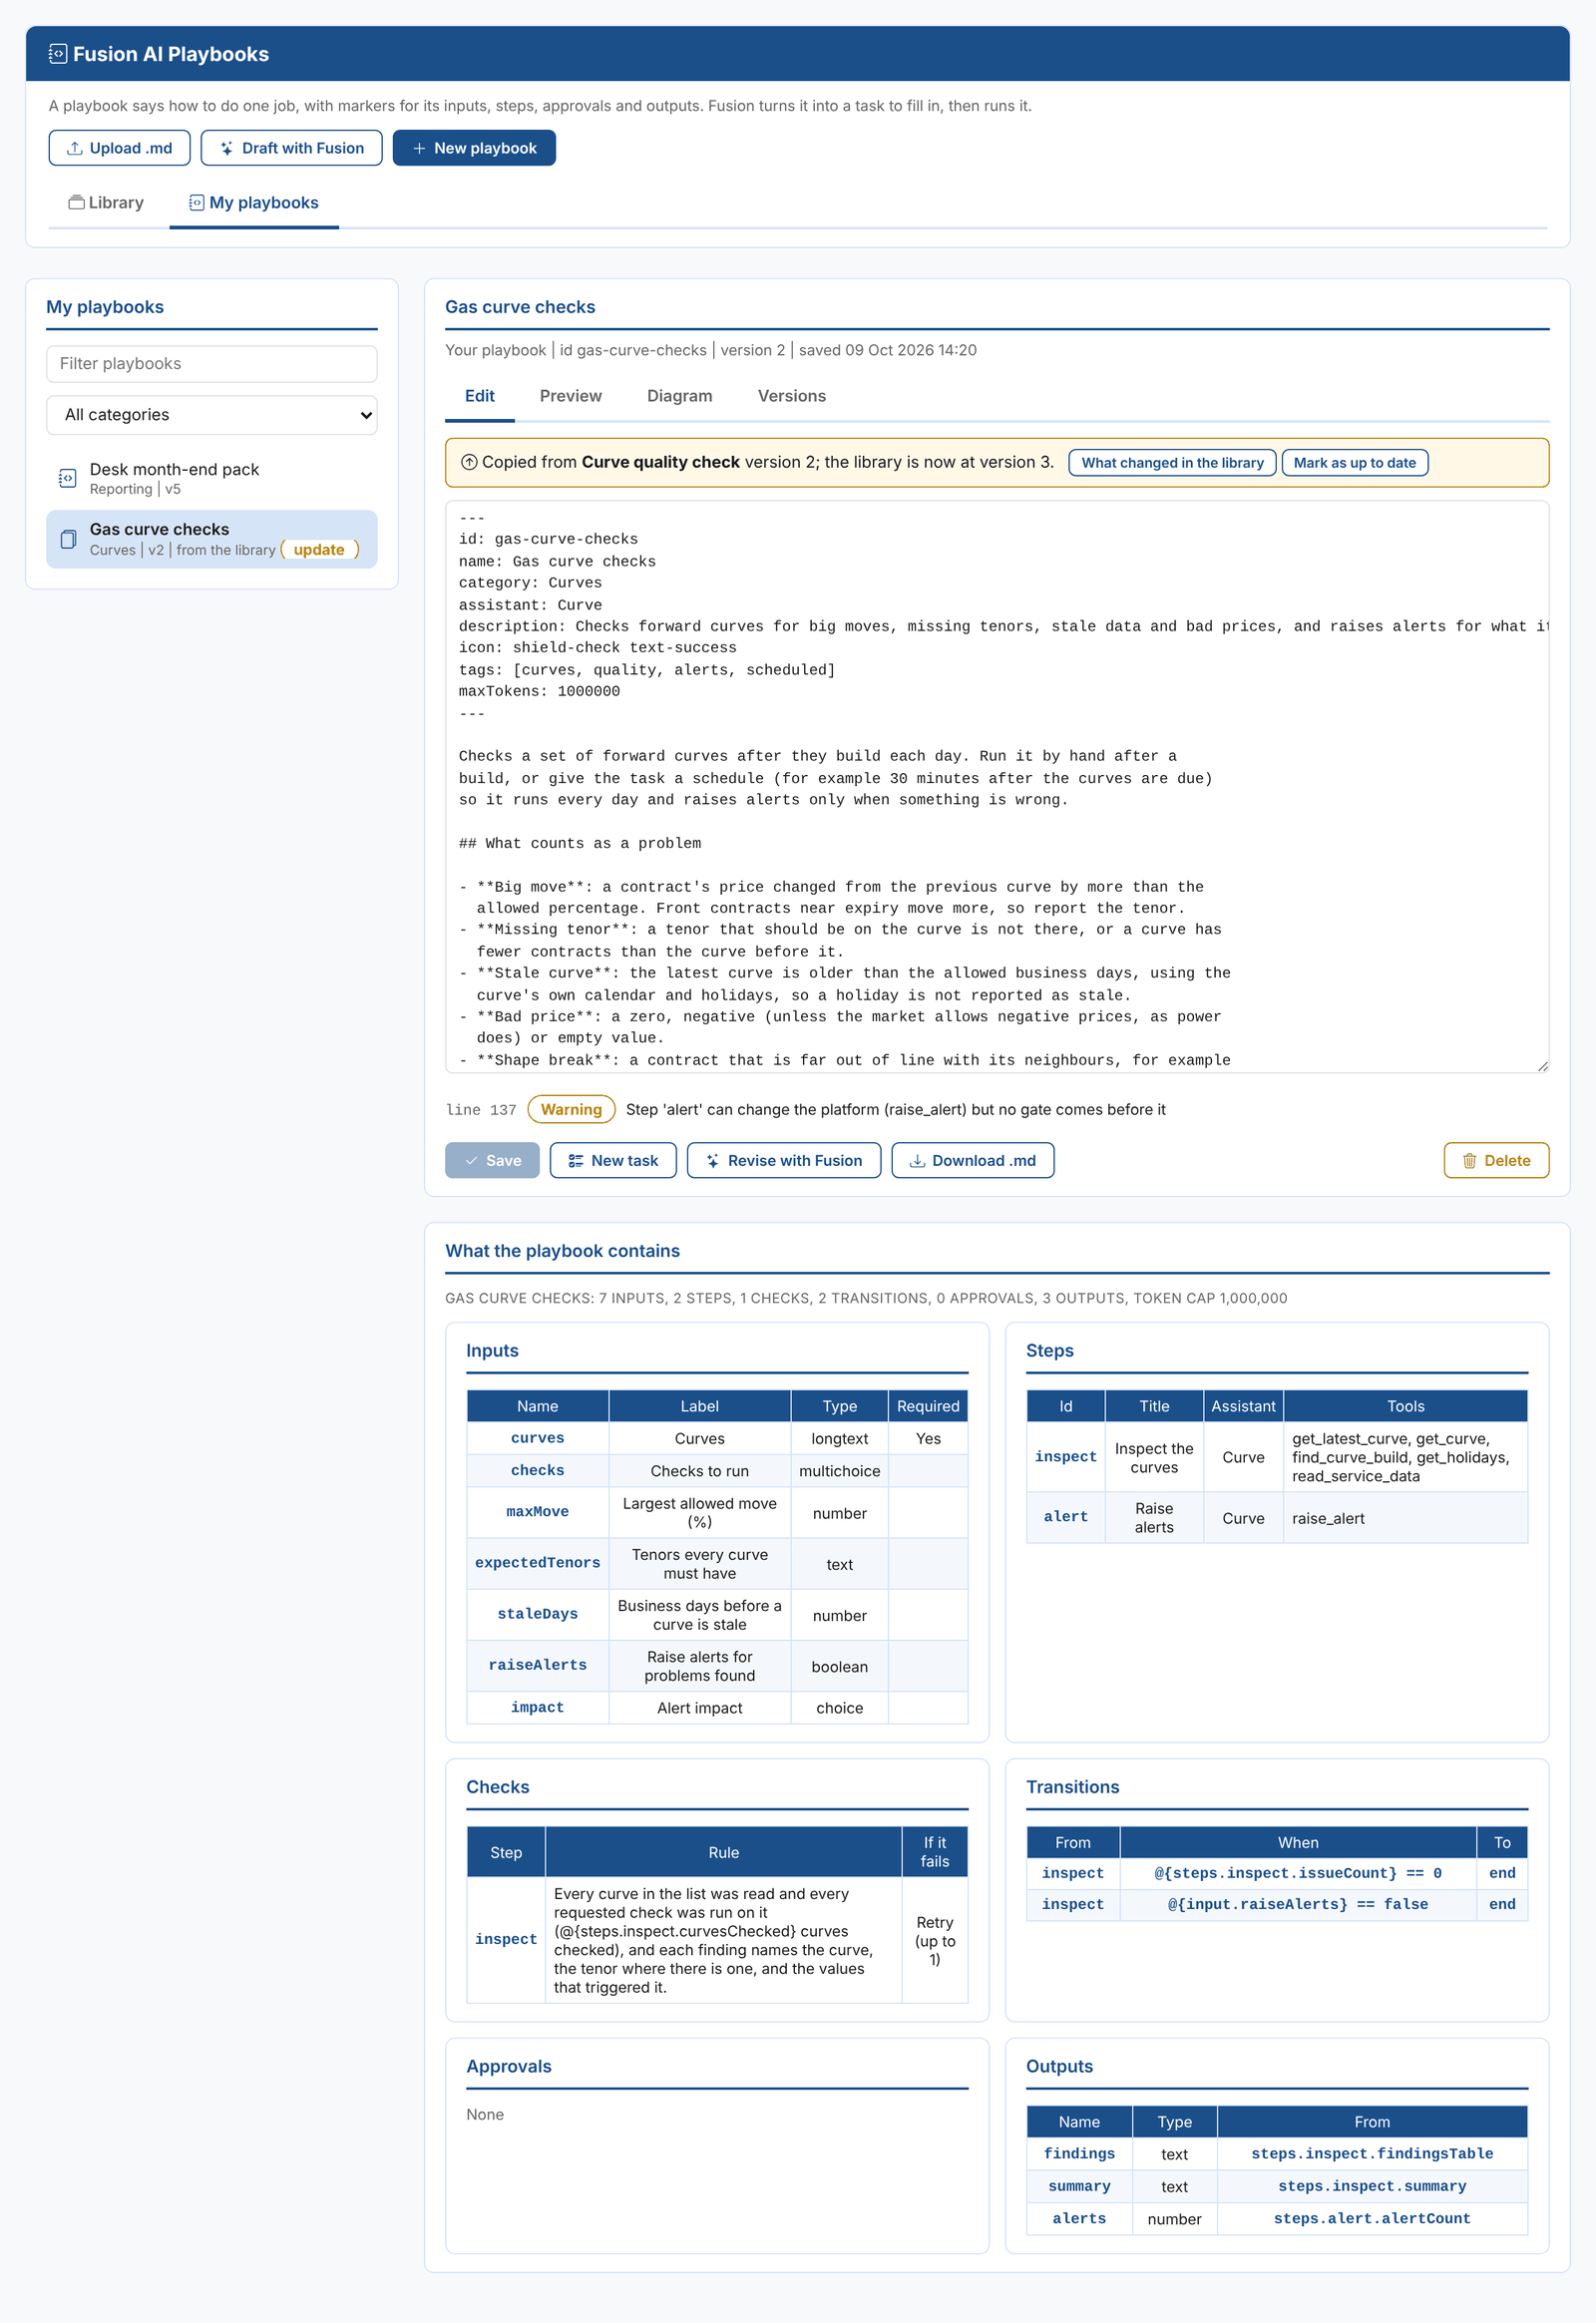Click 'Mark as up to date'
The image size is (1596, 2323).
click(x=1354, y=462)
